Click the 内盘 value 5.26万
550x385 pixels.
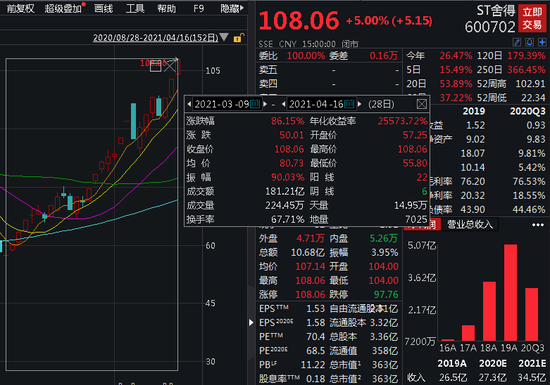click(x=384, y=238)
